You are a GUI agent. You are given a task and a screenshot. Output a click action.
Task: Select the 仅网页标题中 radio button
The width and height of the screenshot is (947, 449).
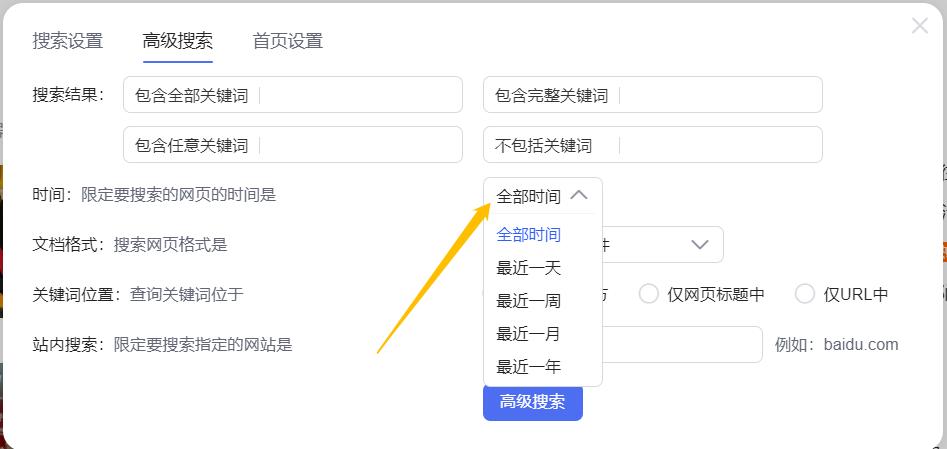[x=649, y=294]
